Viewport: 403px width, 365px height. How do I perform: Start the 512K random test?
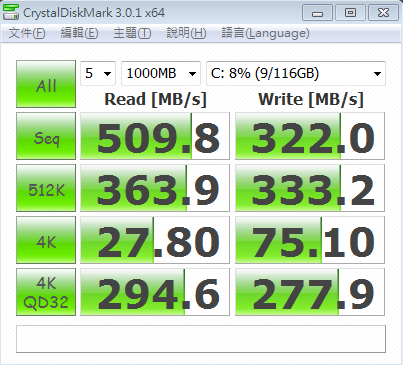(x=46, y=188)
